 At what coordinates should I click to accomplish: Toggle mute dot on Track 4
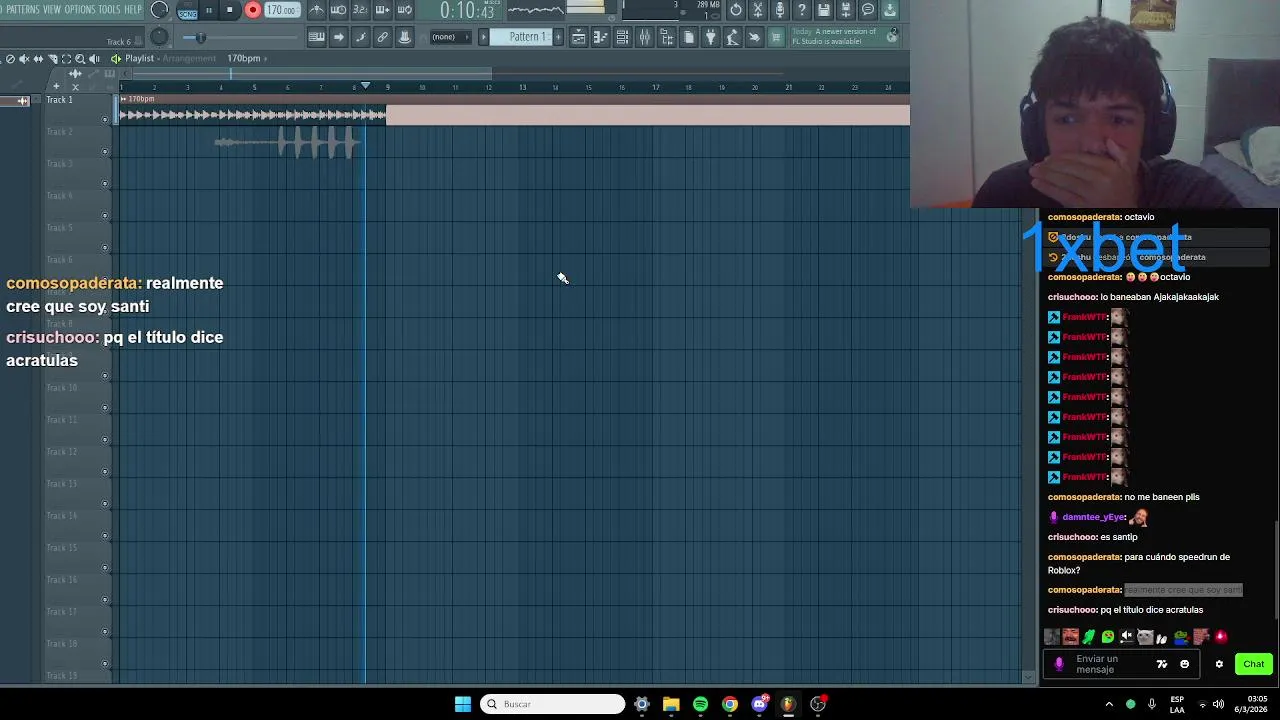point(105,216)
